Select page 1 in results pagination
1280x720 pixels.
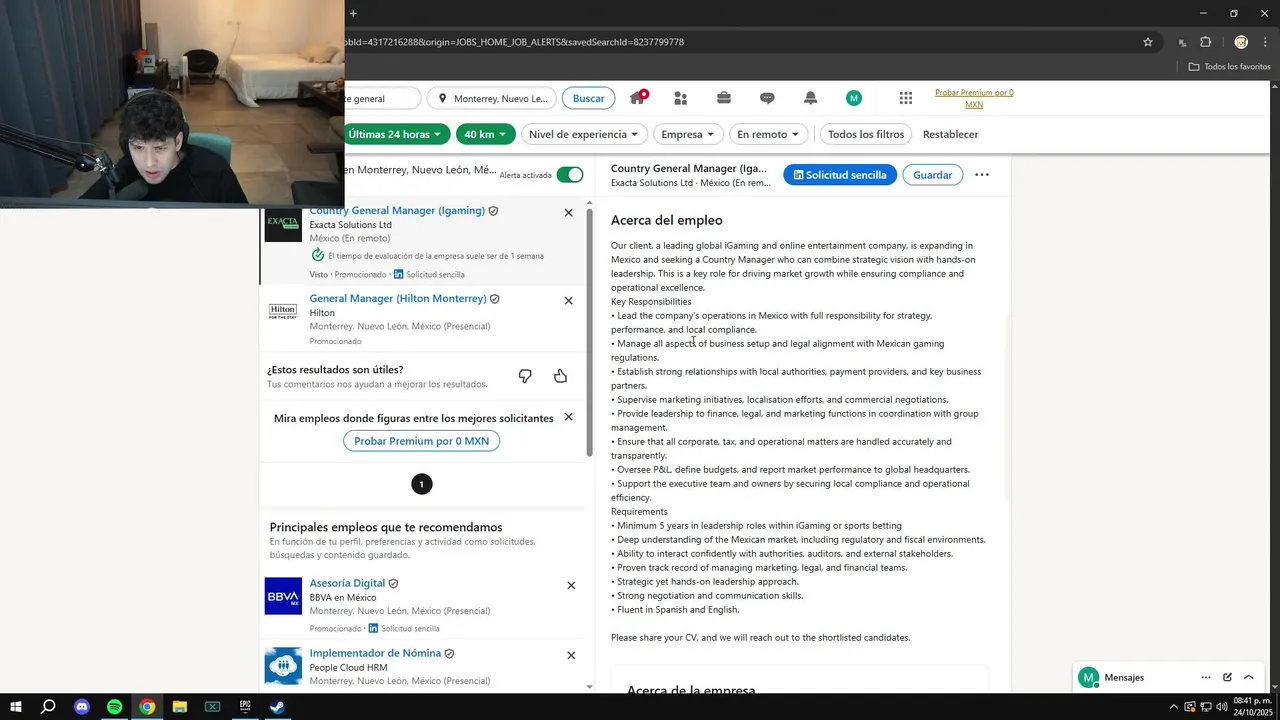pyautogui.click(x=421, y=484)
